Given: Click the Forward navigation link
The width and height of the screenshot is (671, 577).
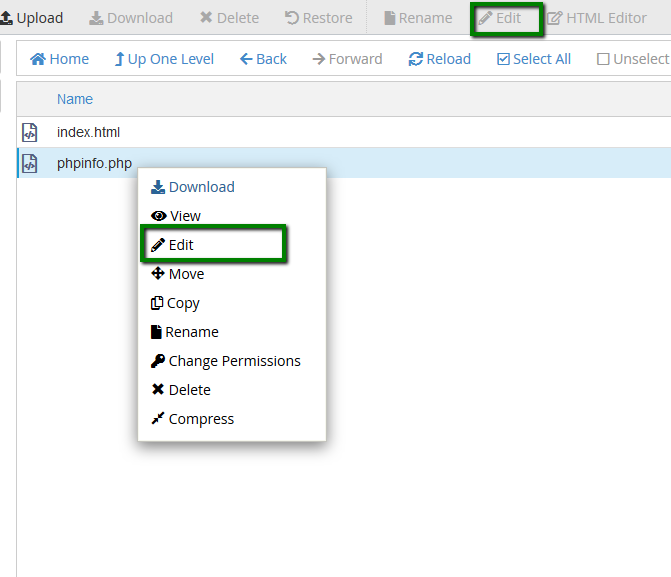Looking at the screenshot, I should pyautogui.click(x=347, y=59).
